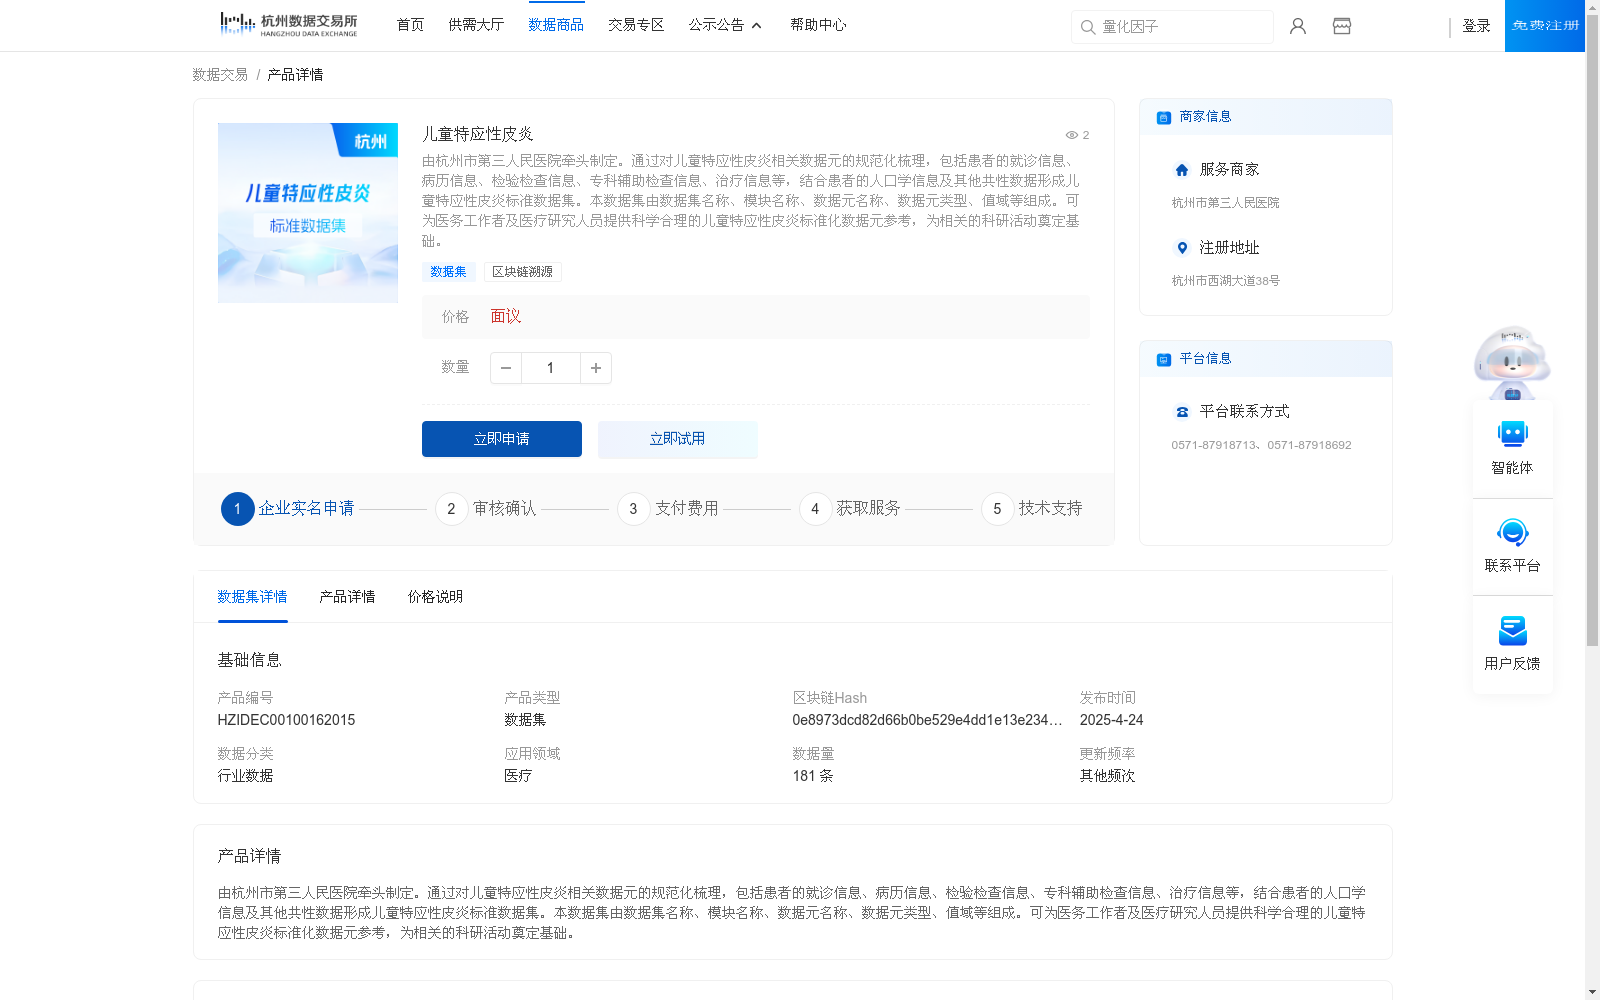Click the 登录 link
Screen dimensions: 1600x1000
[1476, 26]
